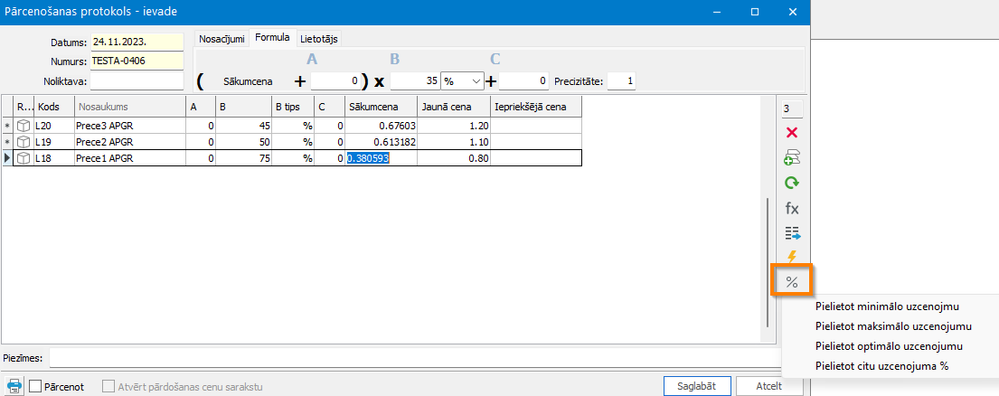
Task: Click the vertical scrollbar of the table
Action: (768, 261)
